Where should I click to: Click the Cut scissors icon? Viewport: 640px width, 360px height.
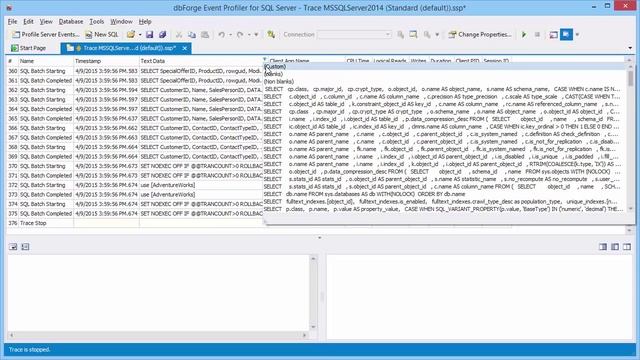179,35
